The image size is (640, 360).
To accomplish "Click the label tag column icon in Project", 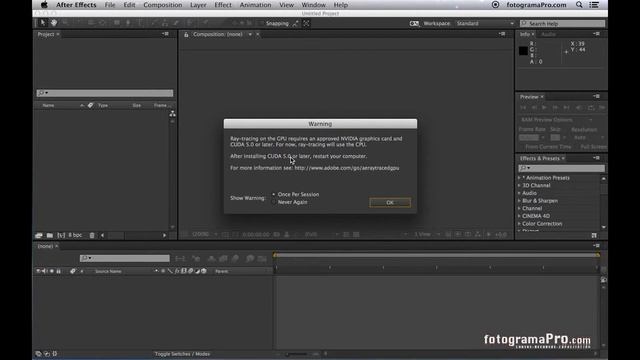I will [x=90, y=105].
